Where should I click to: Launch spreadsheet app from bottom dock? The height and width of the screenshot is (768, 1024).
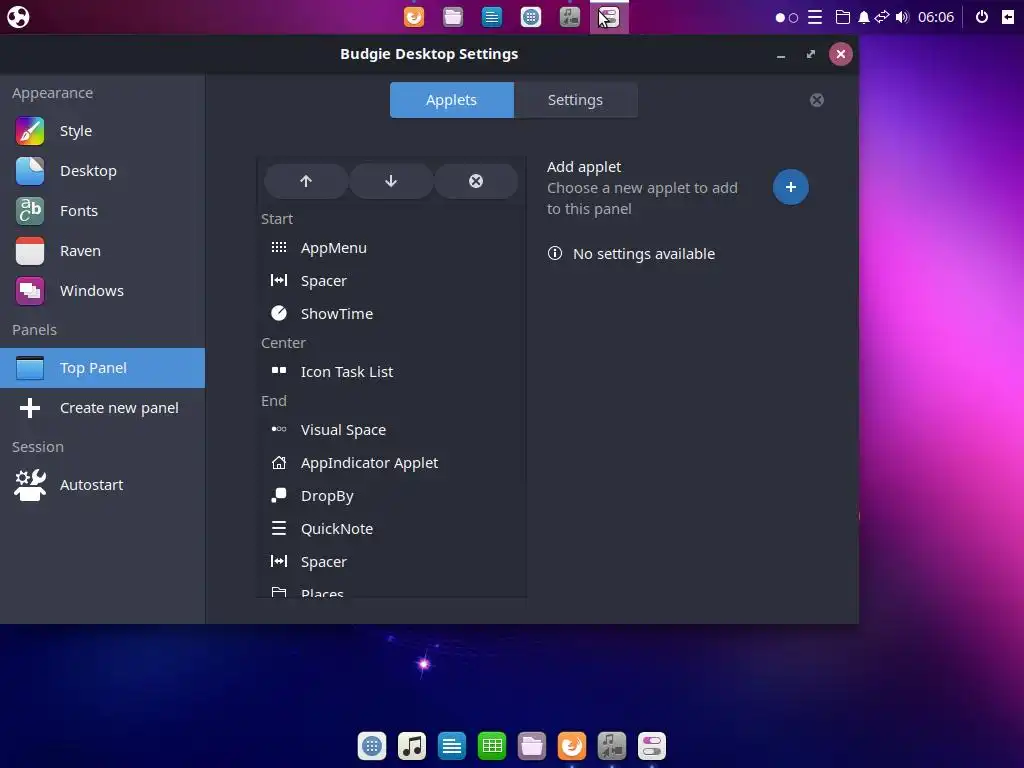click(492, 745)
